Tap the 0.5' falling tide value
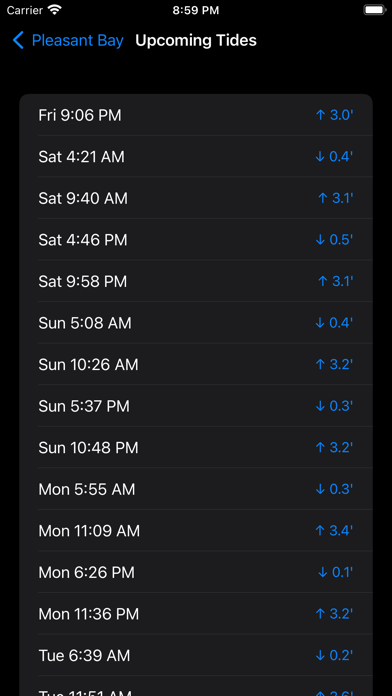This screenshot has width=392, height=696. (341, 240)
